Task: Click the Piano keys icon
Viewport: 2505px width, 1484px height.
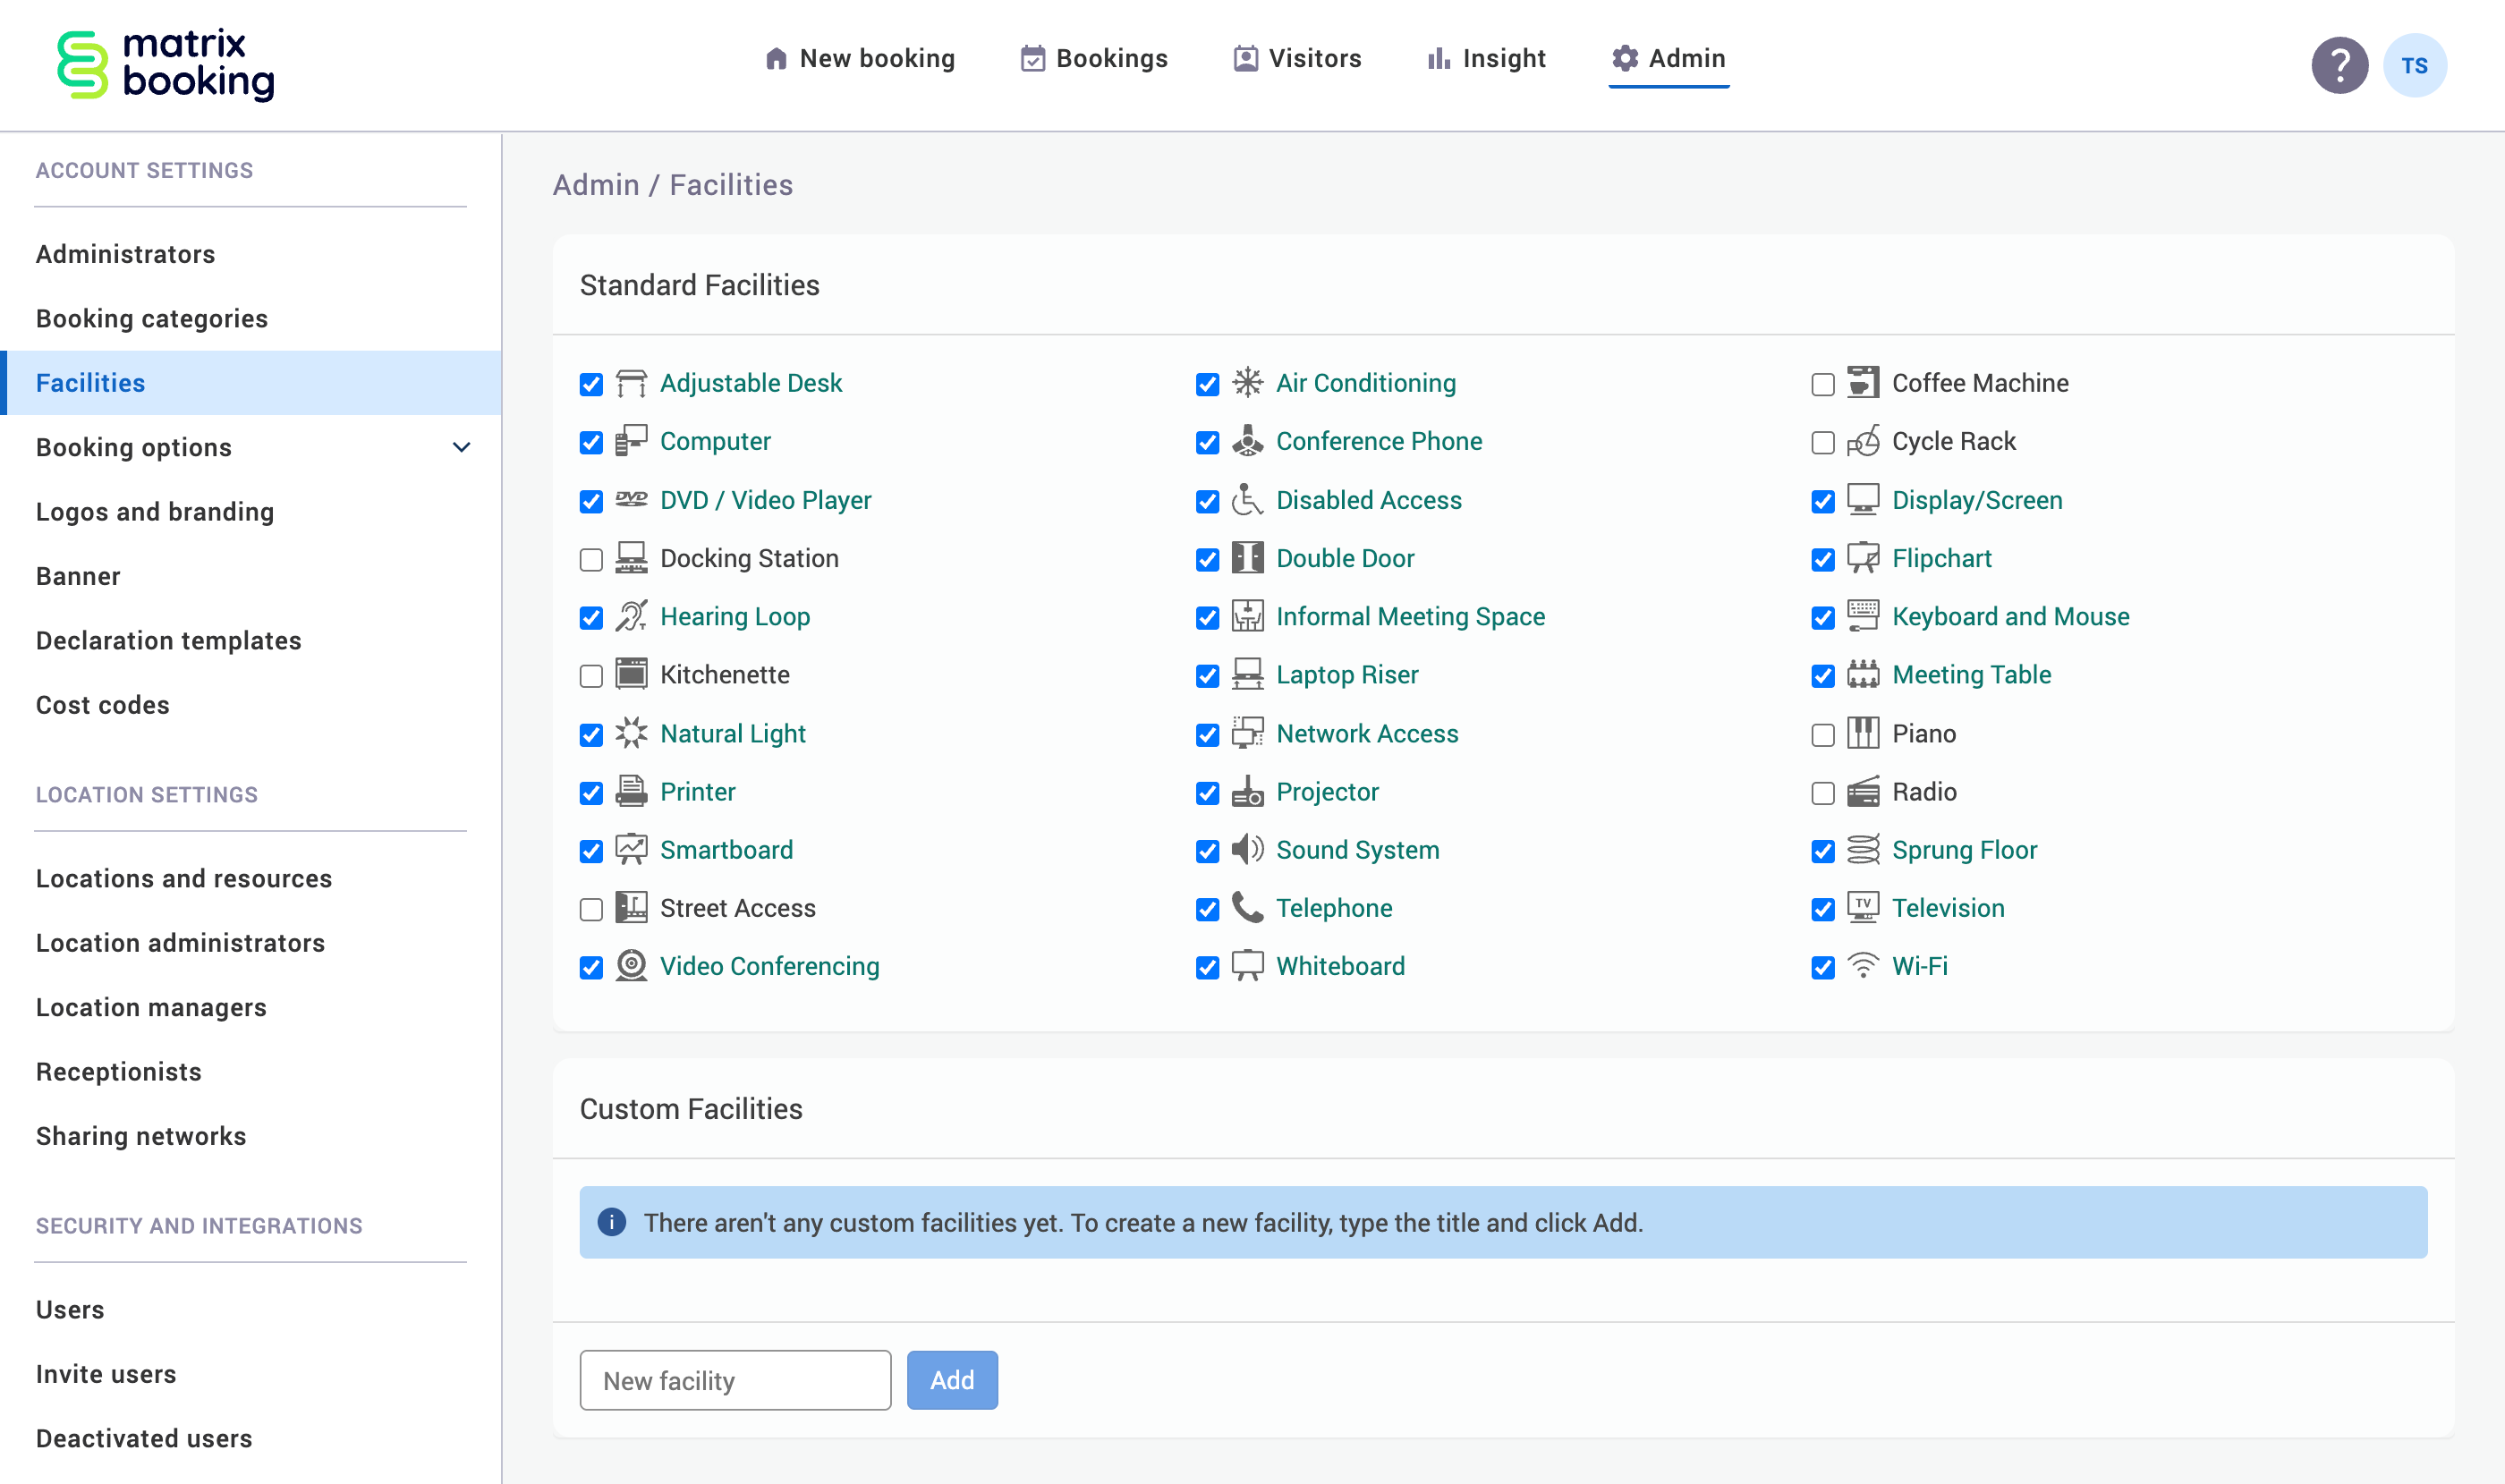Action: pos(1862,734)
